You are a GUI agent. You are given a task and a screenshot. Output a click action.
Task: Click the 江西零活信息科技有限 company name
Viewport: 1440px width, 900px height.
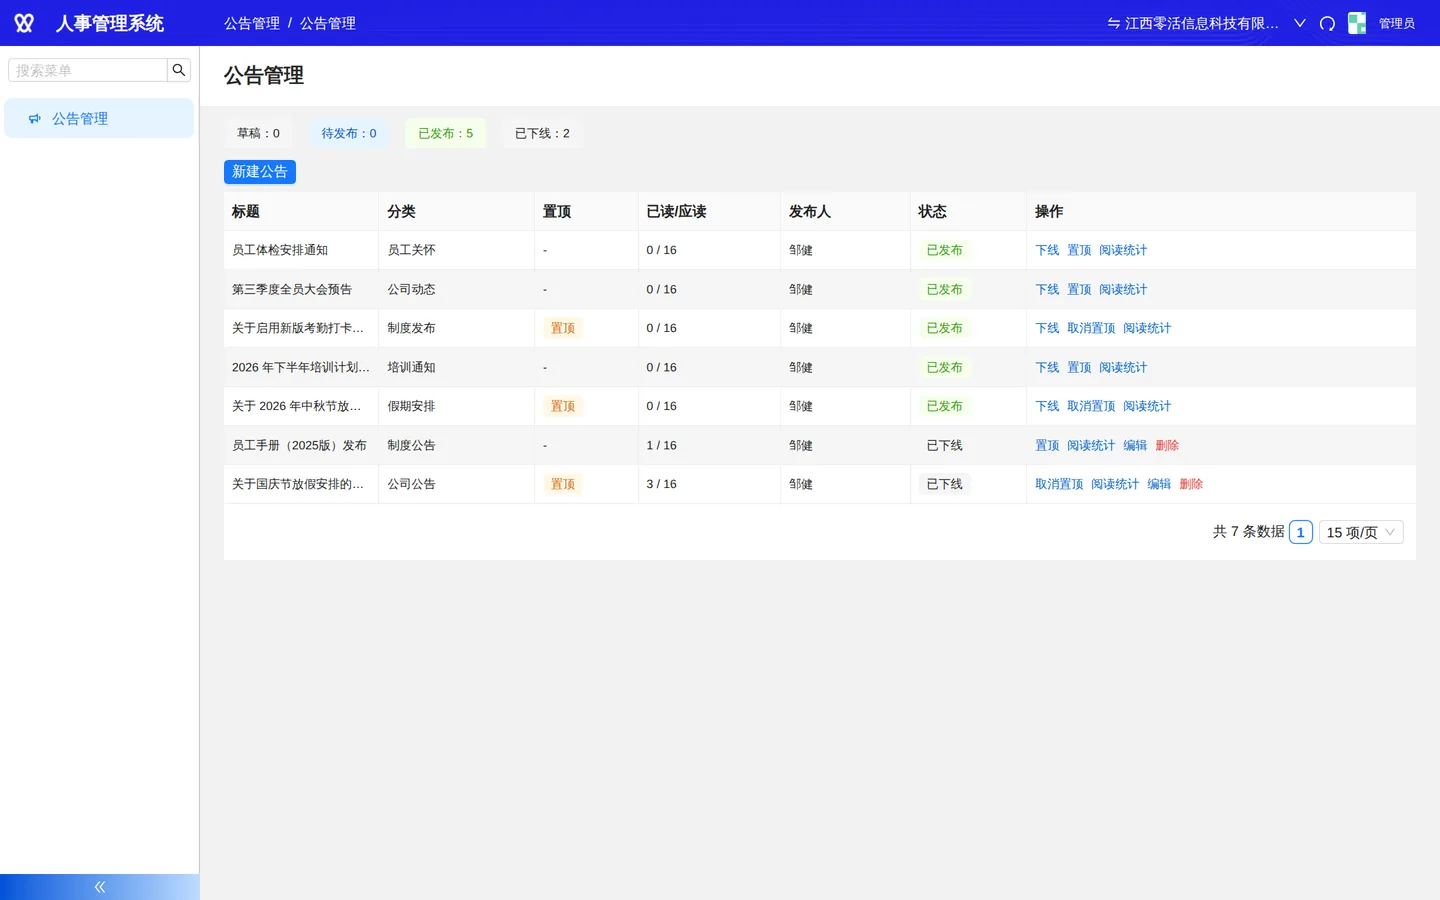(x=1202, y=23)
